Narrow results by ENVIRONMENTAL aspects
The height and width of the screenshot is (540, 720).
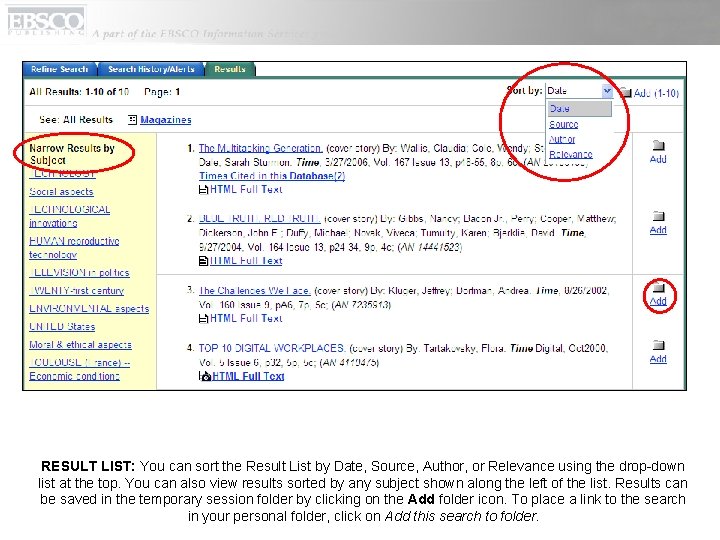(x=89, y=309)
